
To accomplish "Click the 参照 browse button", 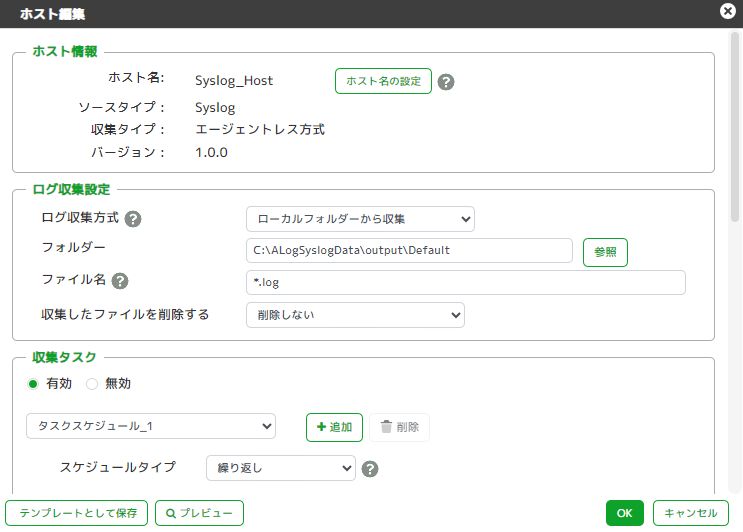I will (605, 252).
